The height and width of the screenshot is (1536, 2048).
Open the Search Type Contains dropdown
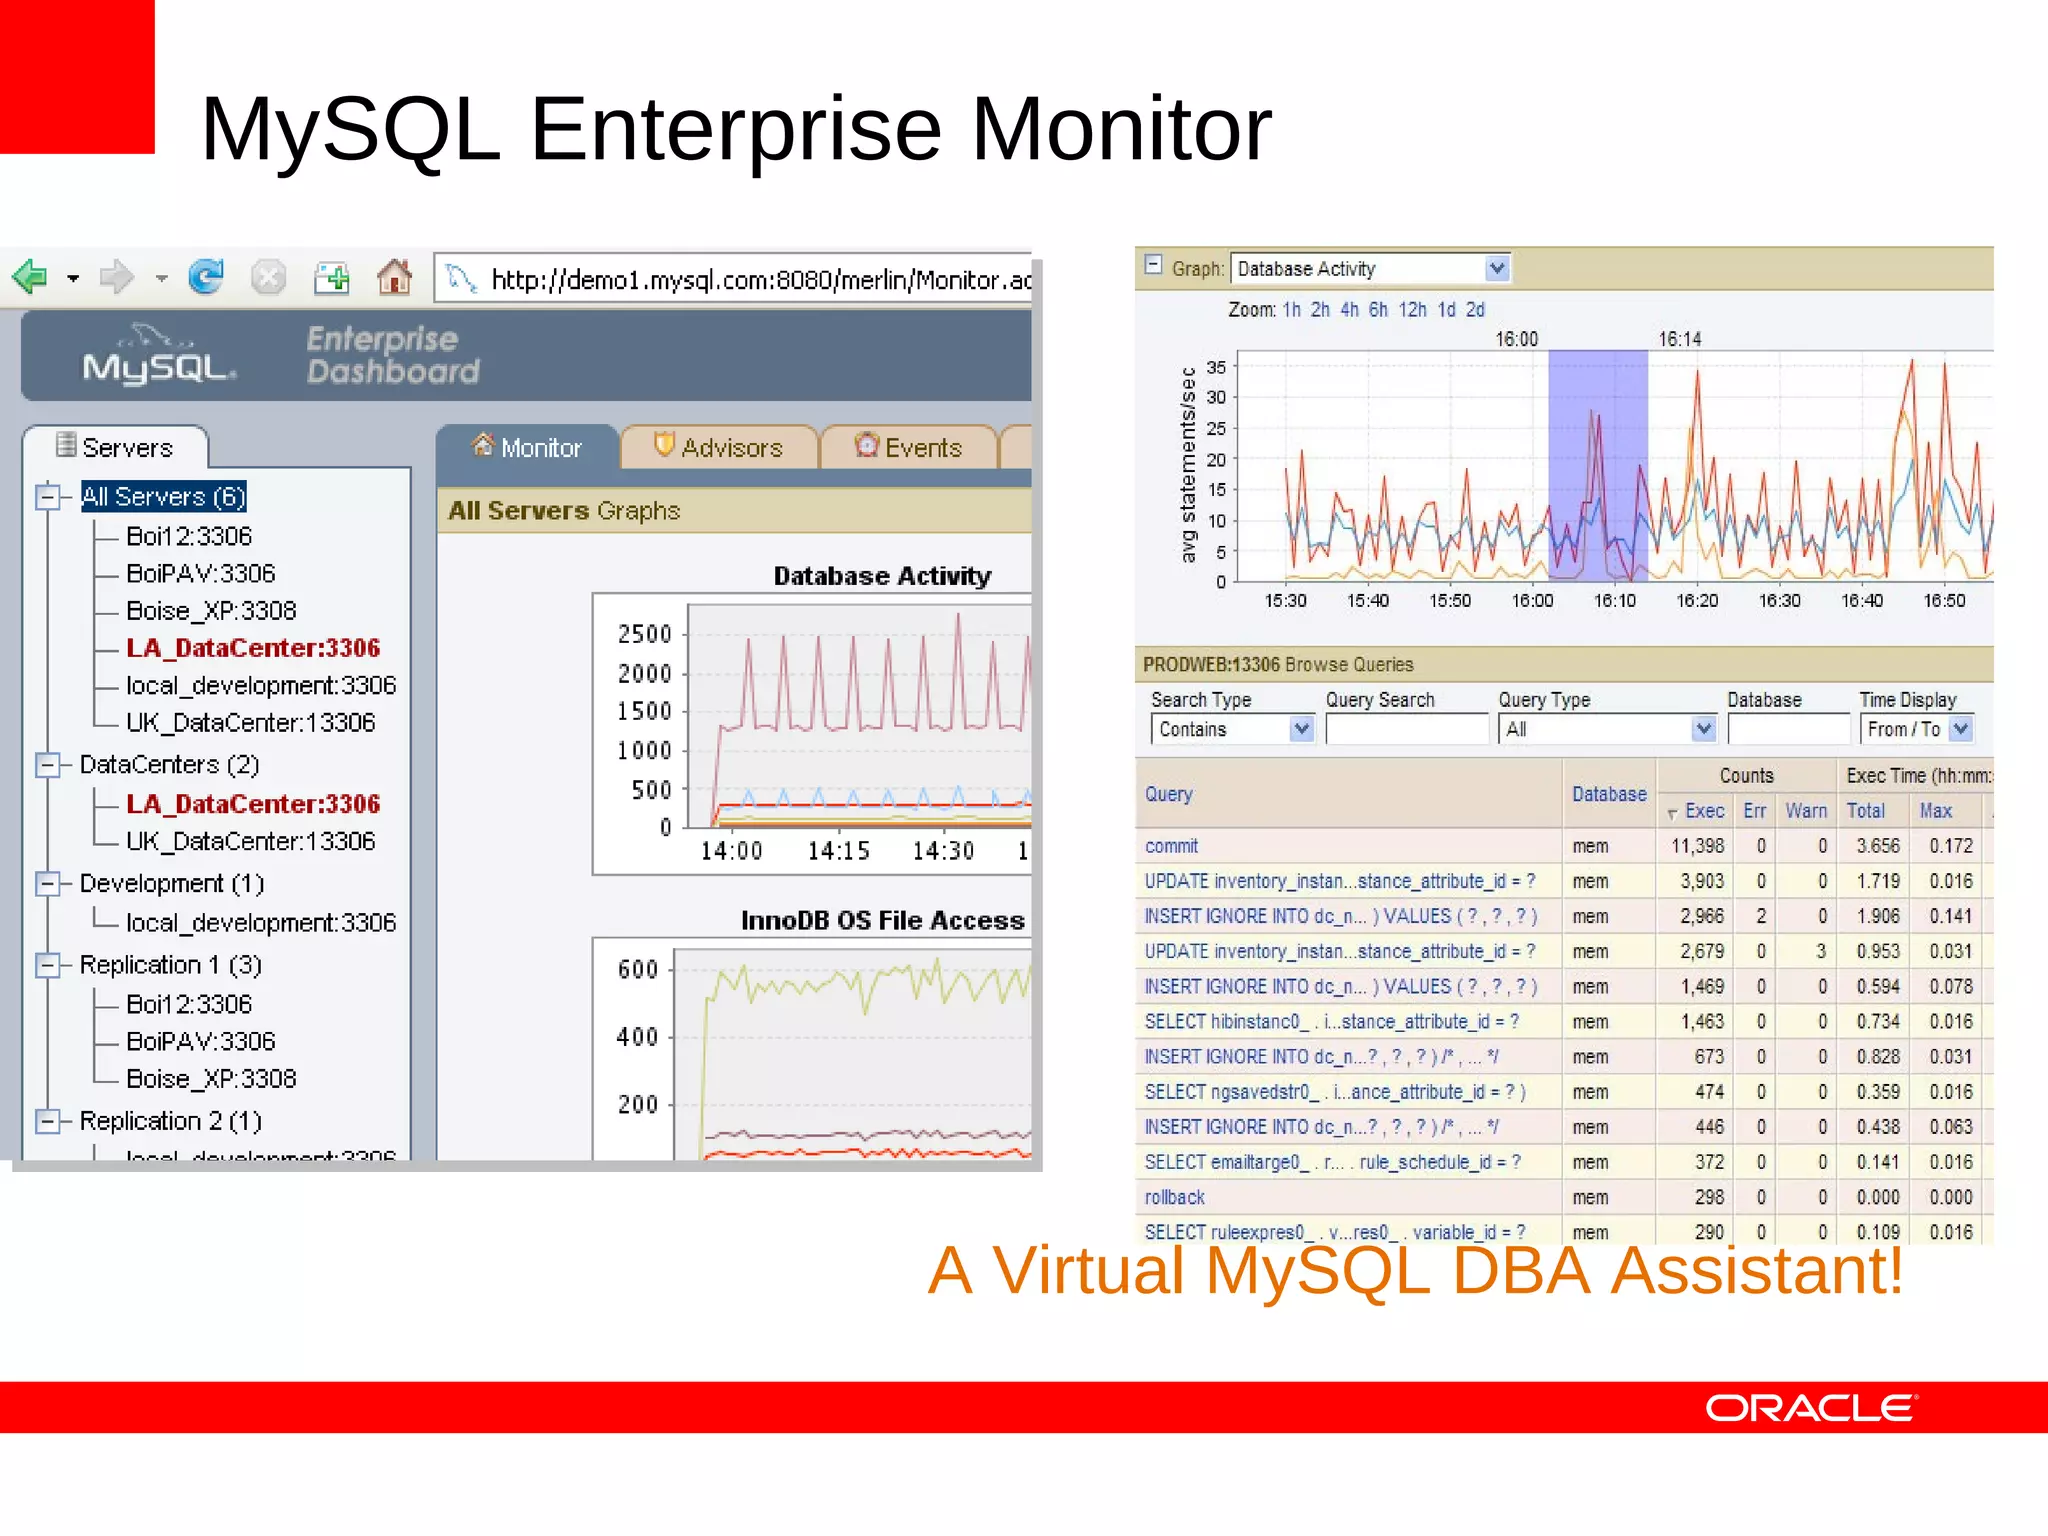(x=1232, y=729)
